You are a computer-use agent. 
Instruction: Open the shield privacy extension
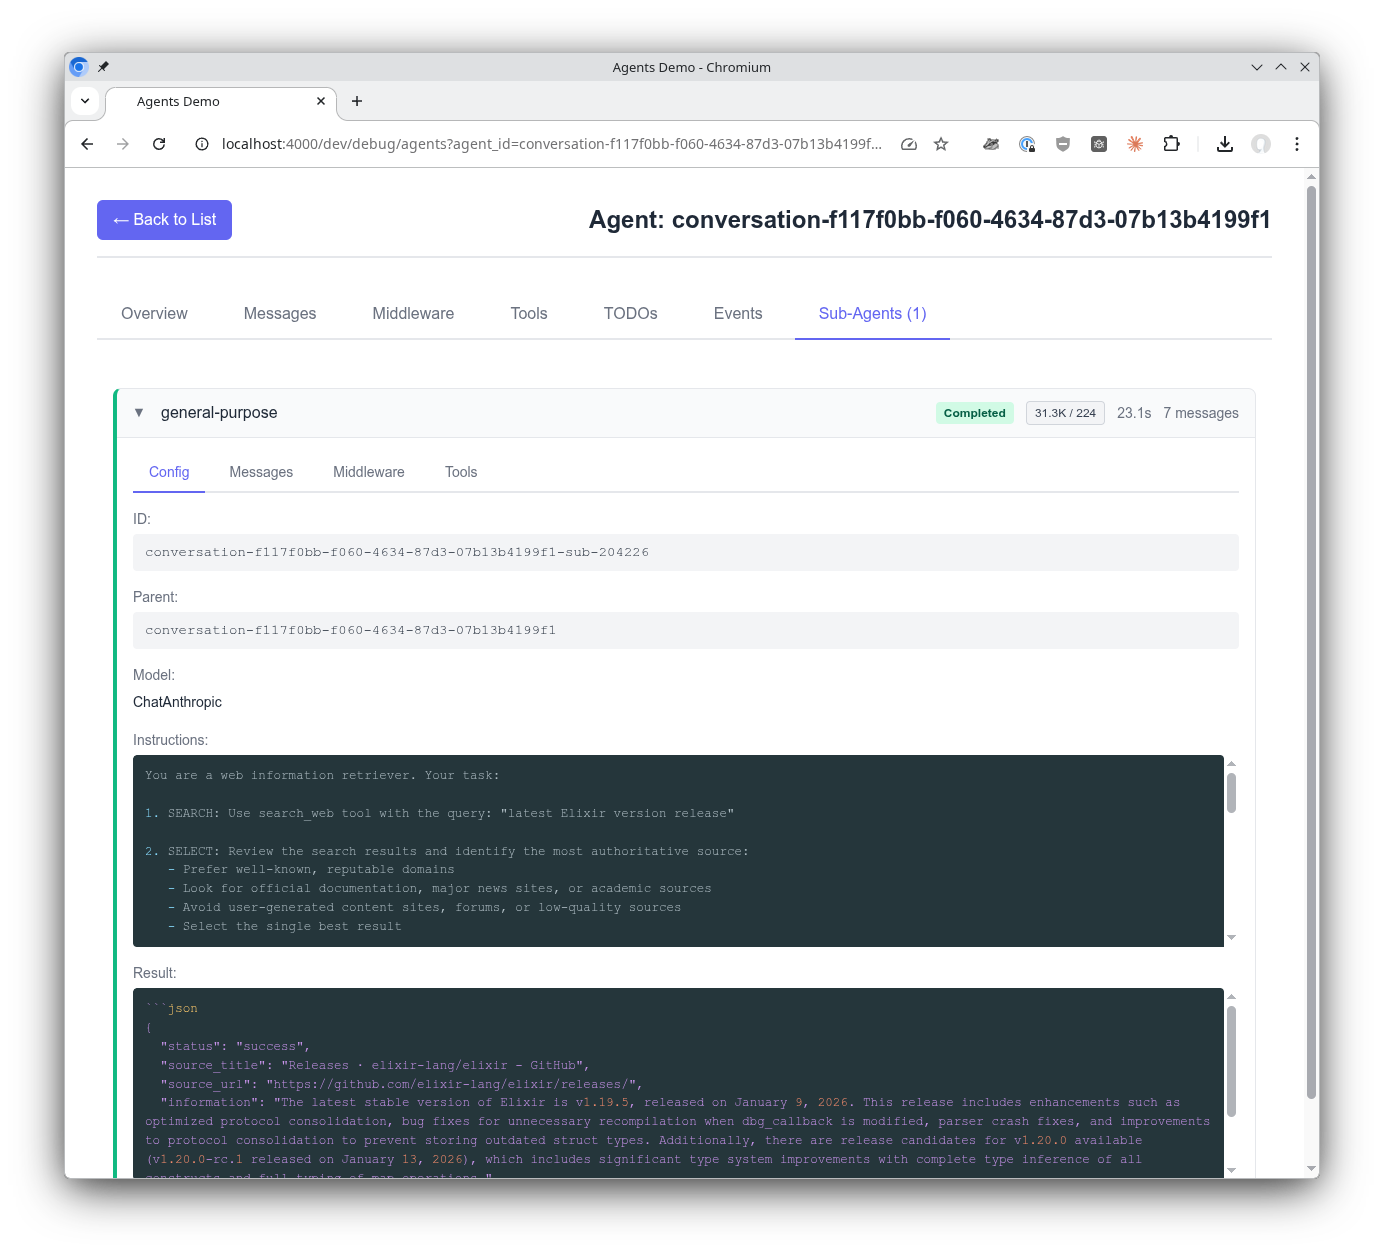click(x=1063, y=144)
